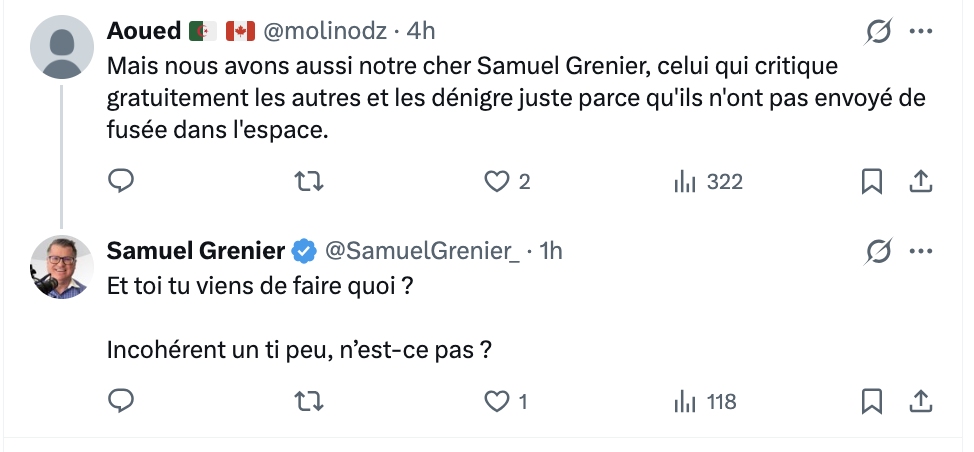Repost Samuel Grenier's tweet
Screen dimensions: 974x452
coord(311,402)
